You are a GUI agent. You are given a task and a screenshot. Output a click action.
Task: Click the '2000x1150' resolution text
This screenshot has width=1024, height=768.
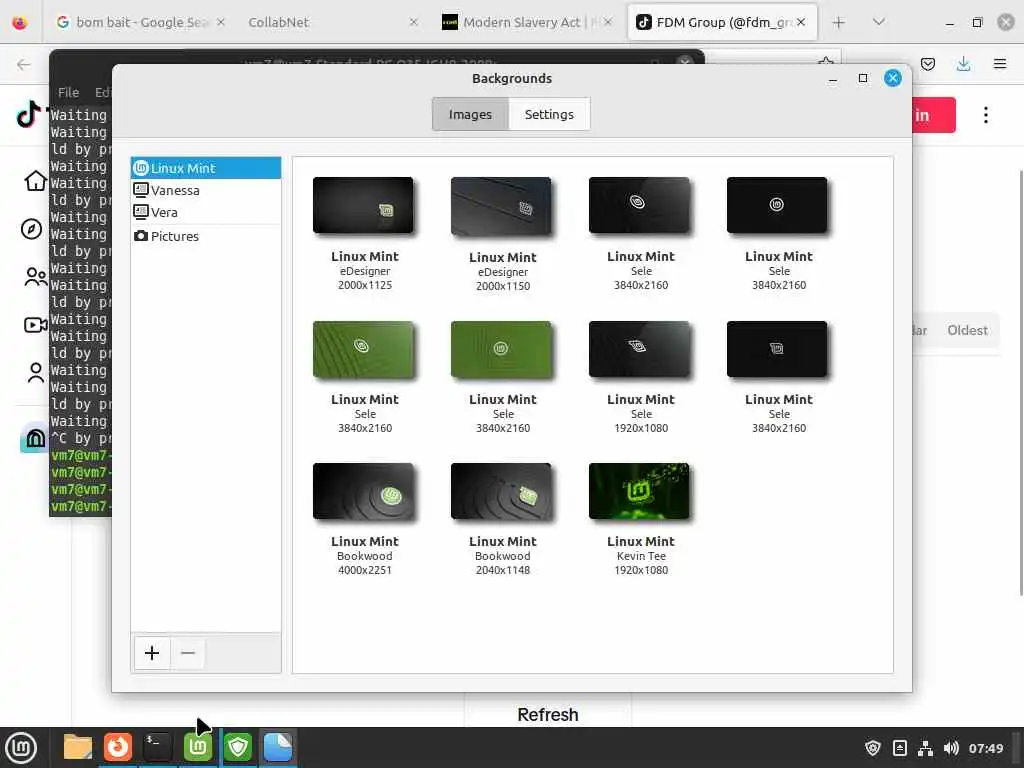tap(503, 286)
